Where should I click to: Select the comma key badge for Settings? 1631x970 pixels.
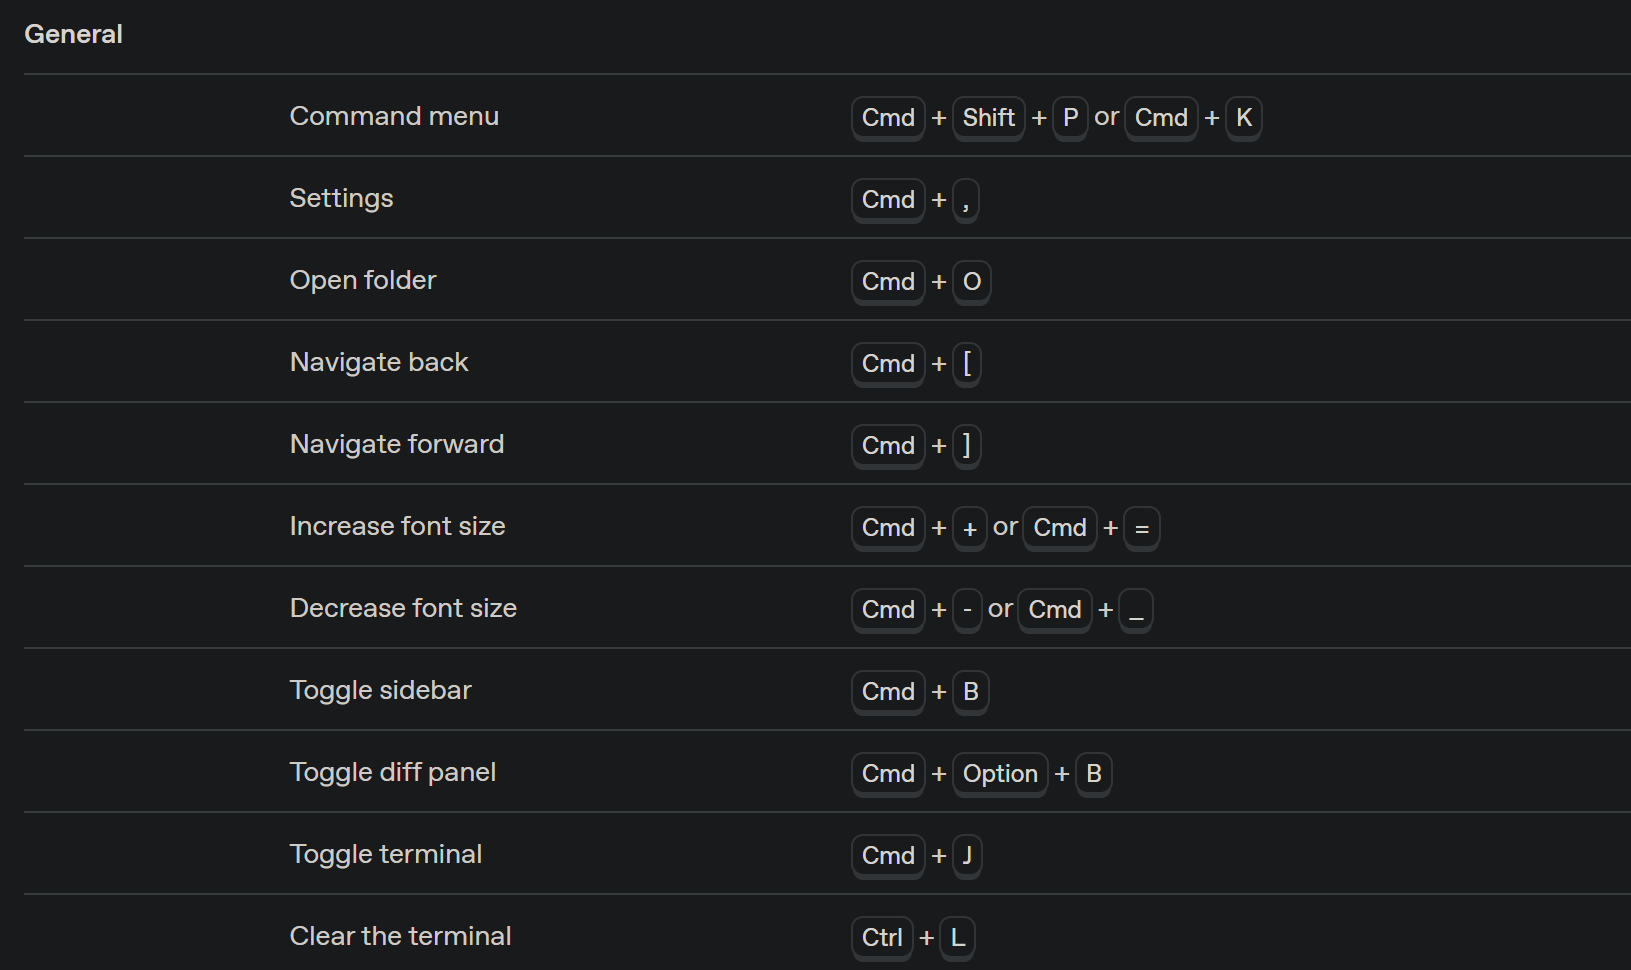pos(966,200)
